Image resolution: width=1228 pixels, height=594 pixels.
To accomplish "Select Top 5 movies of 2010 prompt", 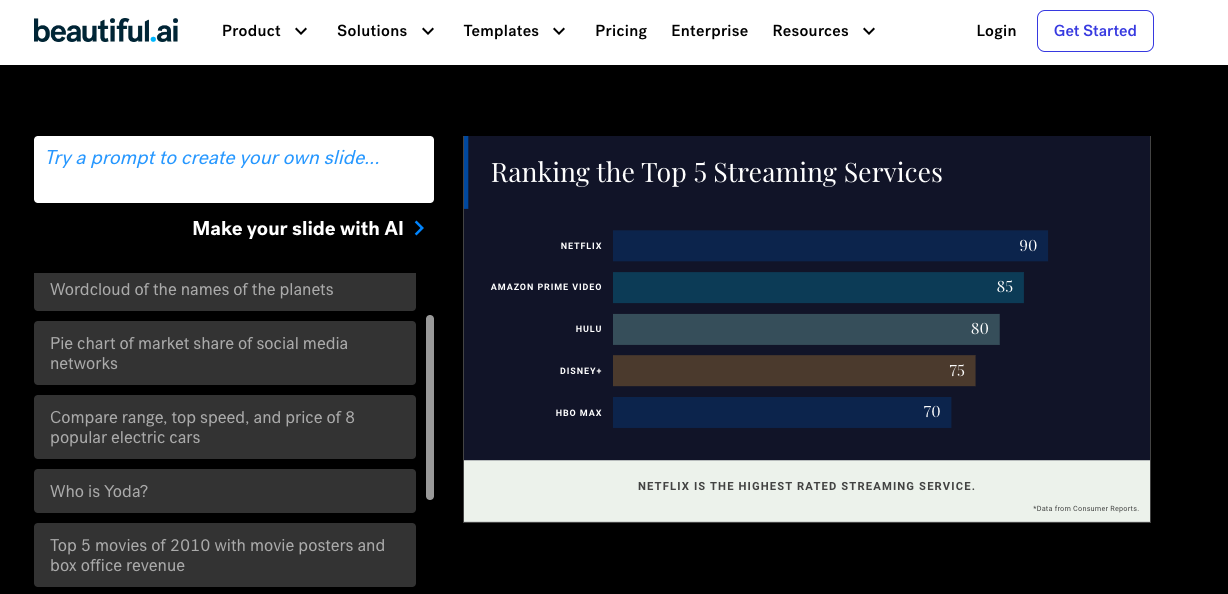I will (x=224, y=555).
